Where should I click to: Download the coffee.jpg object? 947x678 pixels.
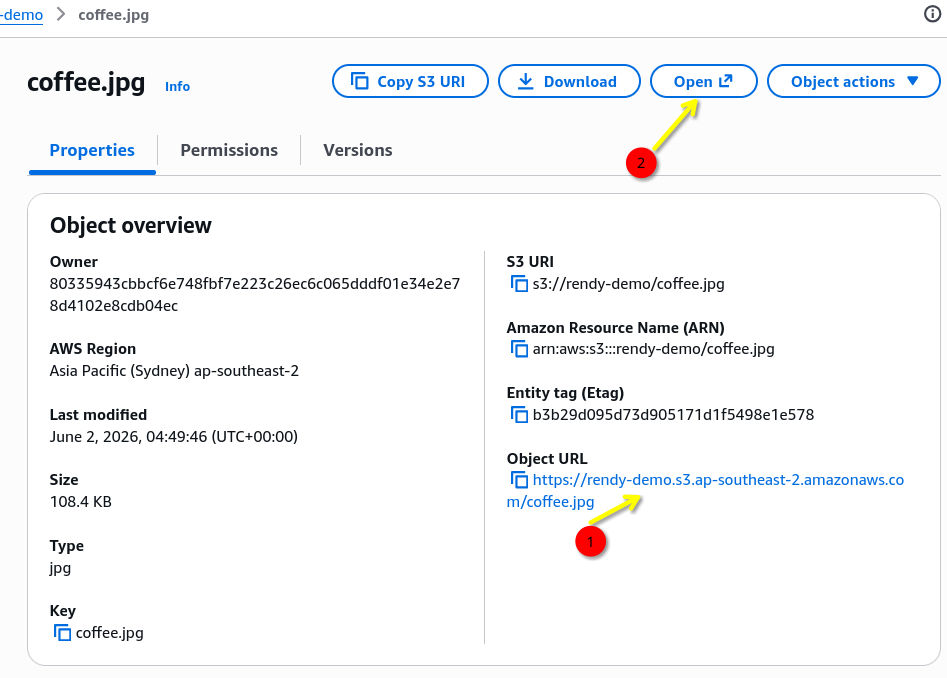[x=569, y=81]
